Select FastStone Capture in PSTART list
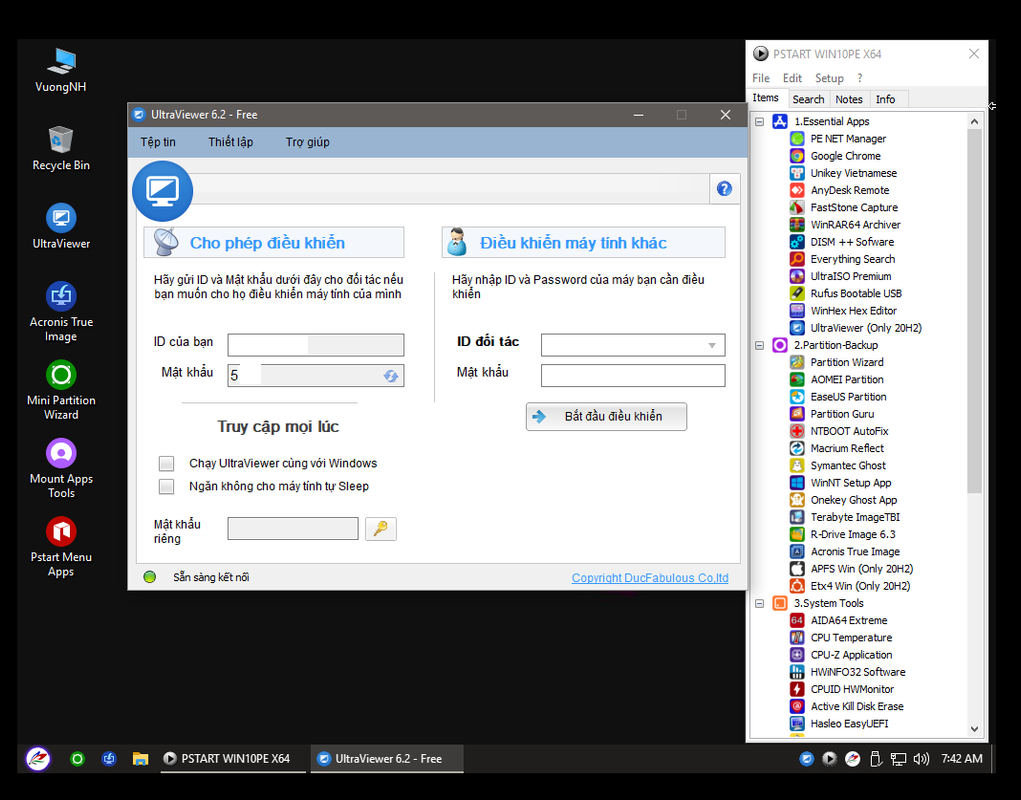This screenshot has height=800, width=1021. 854,208
